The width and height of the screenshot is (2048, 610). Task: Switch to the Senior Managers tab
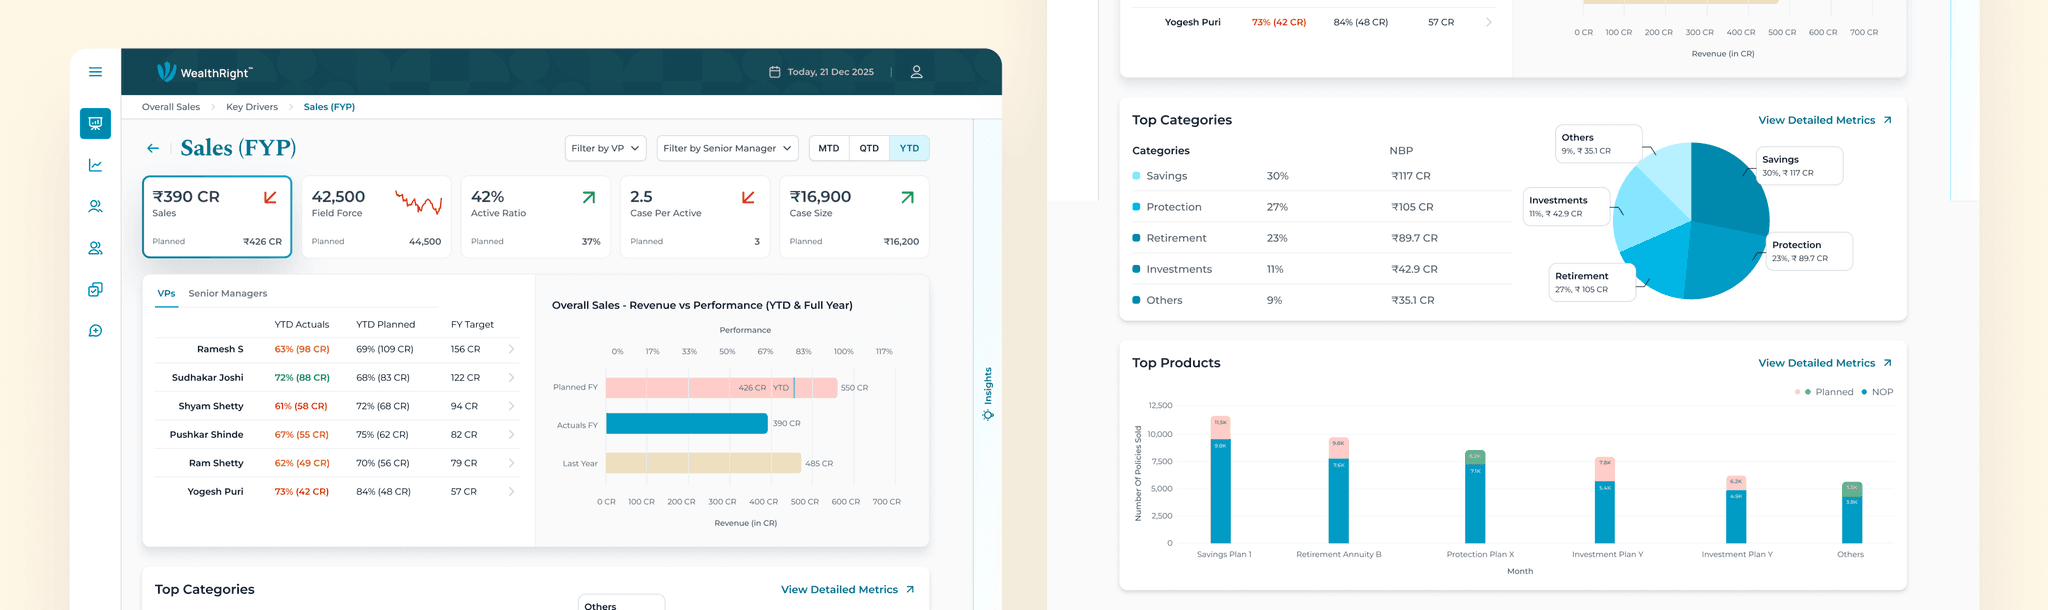point(228,294)
